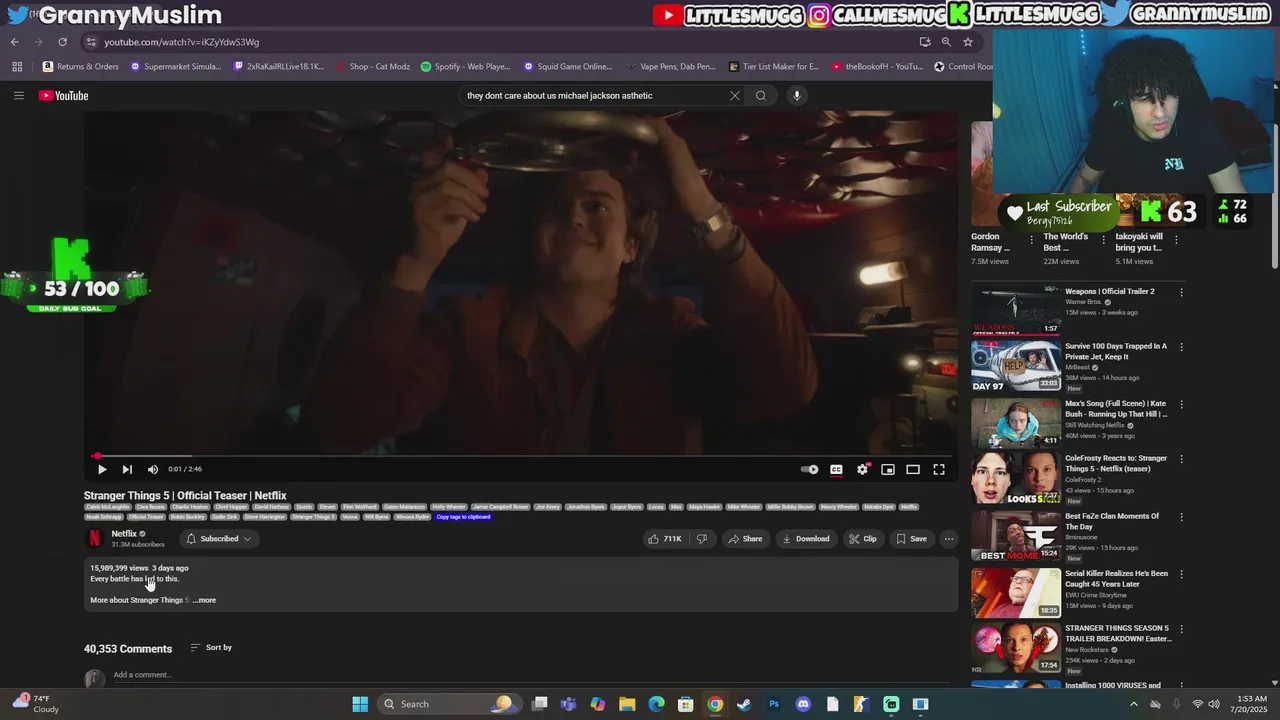
Task: Open Shop - Cat Modz bookmark
Action: pos(373,67)
